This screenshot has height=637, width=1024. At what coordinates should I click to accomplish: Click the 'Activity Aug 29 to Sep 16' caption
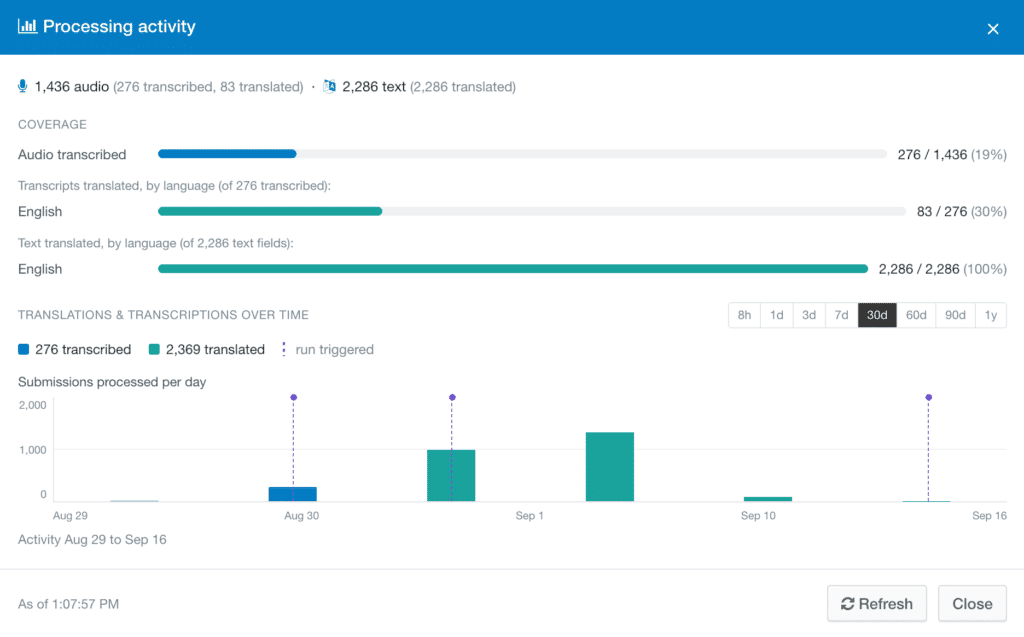pyautogui.click(x=92, y=540)
